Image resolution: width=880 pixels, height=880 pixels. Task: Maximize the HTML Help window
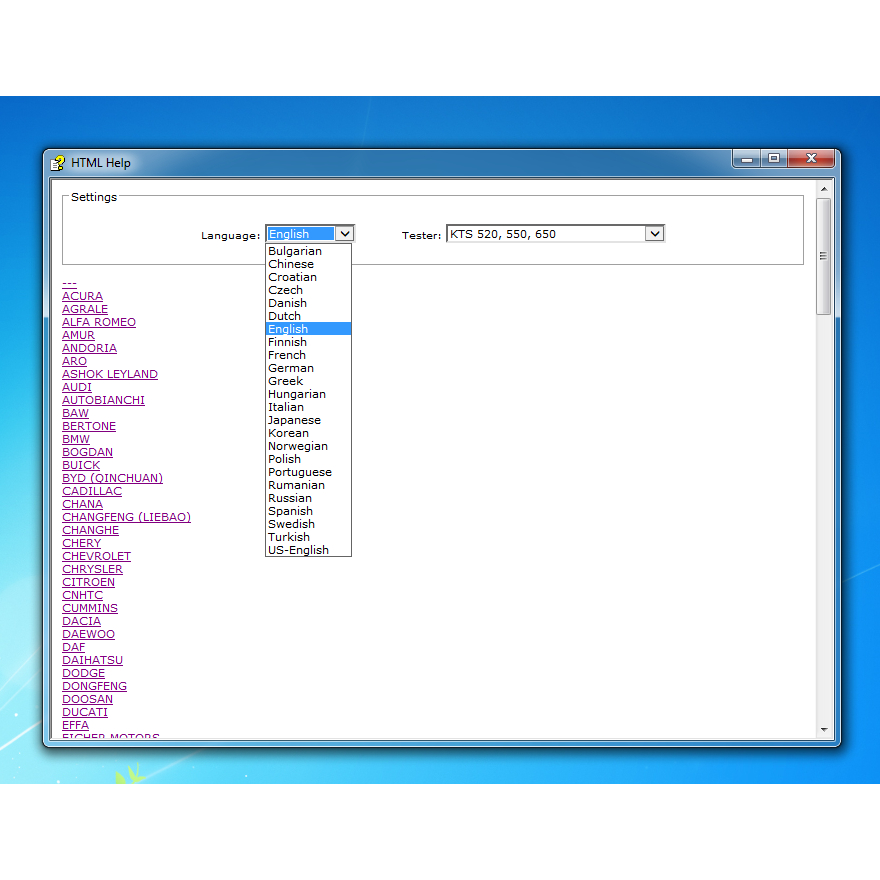774,159
